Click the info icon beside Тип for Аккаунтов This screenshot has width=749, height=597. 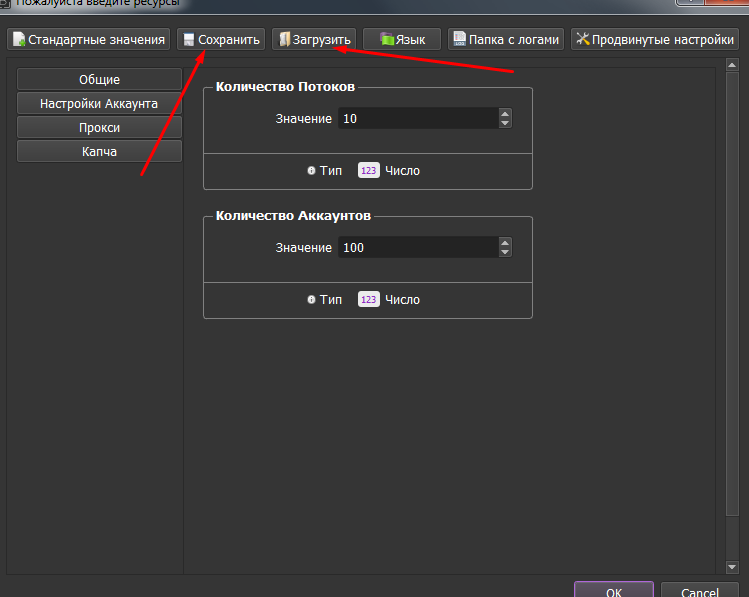point(312,300)
